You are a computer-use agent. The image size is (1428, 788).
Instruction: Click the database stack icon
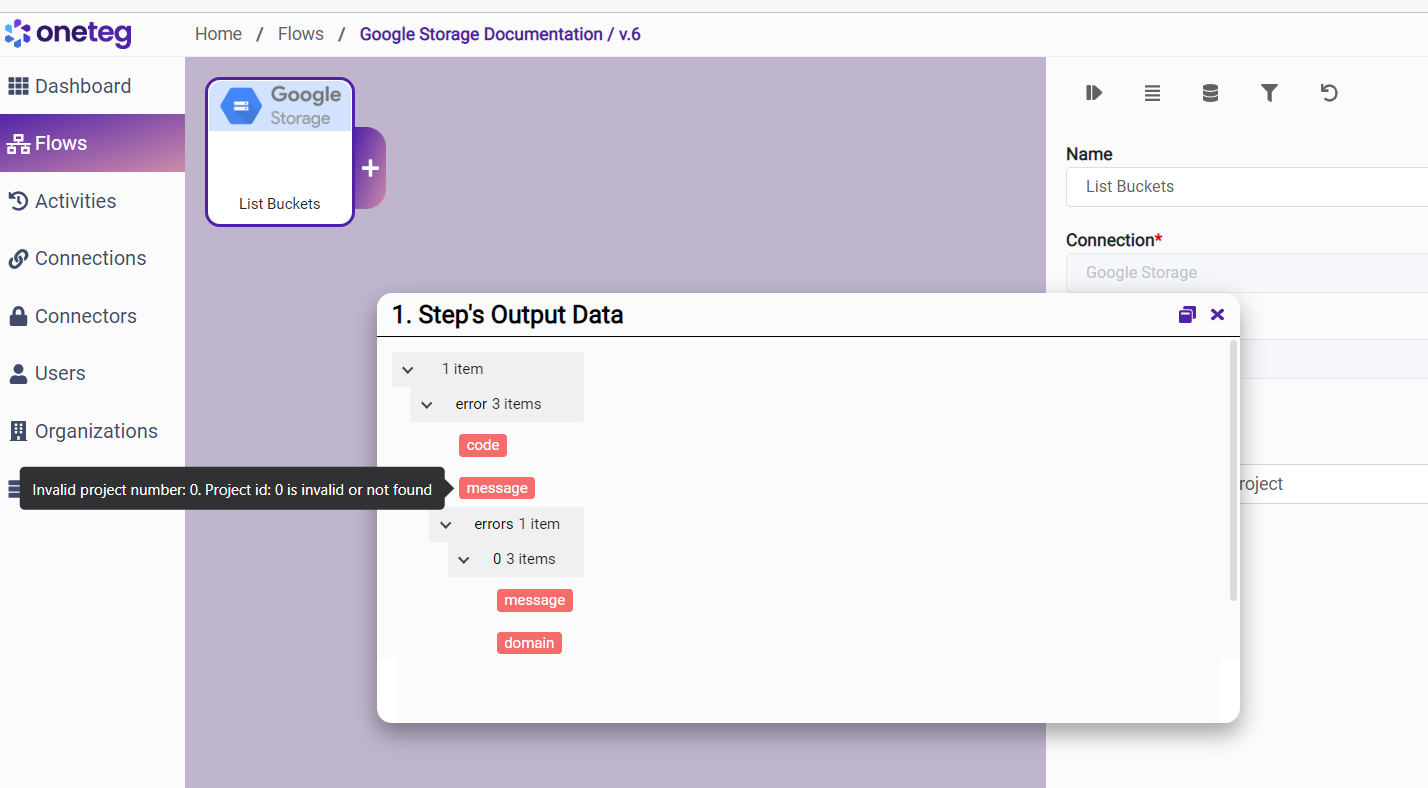pyautogui.click(x=1210, y=93)
